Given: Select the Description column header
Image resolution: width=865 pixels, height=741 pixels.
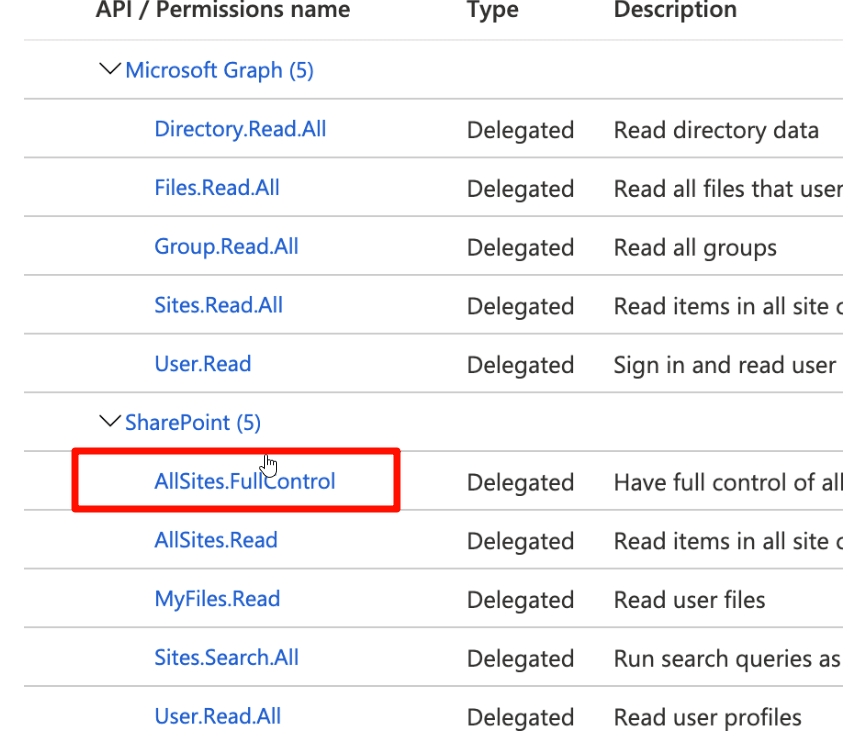Looking at the screenshot, I should coord(675,10).
